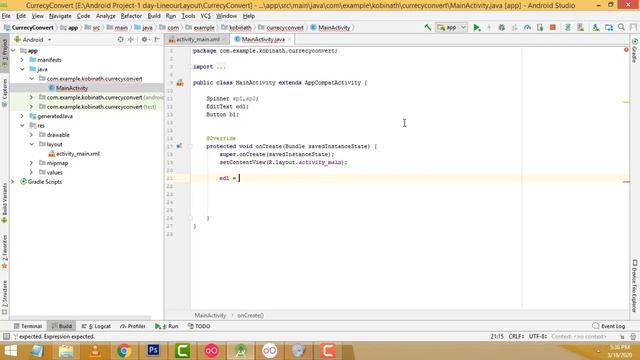Toggle tool window buttons icon in status bar
The image size is (640, 360).
tap(6, 336)
